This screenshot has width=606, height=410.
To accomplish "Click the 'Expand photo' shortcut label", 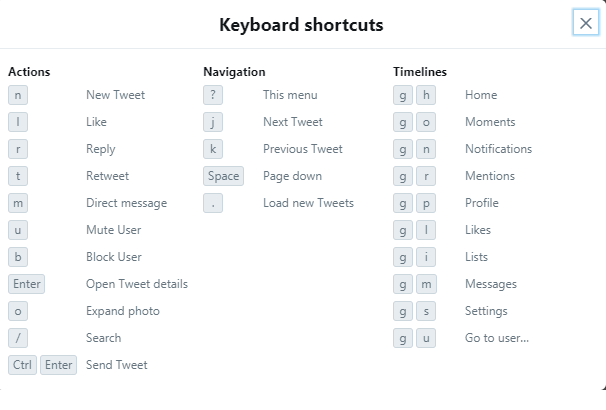I will [x=123, y=311].
